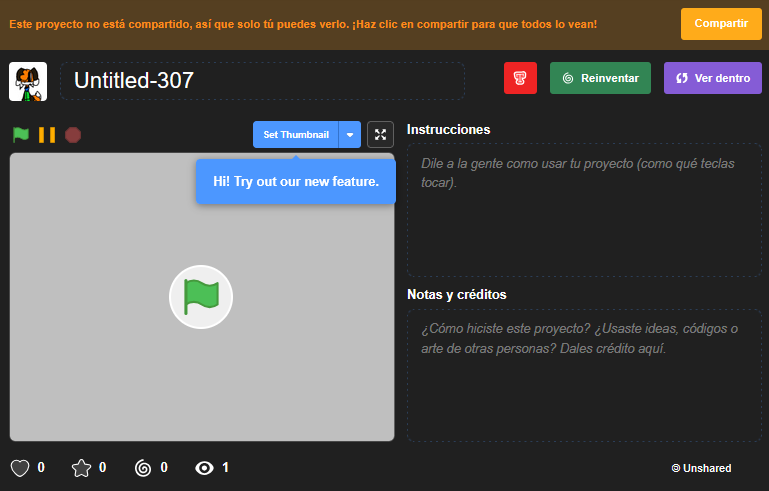This screenshot has height=491, width=769.
Task: Expand the Set Thumbnail dropdown arrow
Action: coord(350,134)
